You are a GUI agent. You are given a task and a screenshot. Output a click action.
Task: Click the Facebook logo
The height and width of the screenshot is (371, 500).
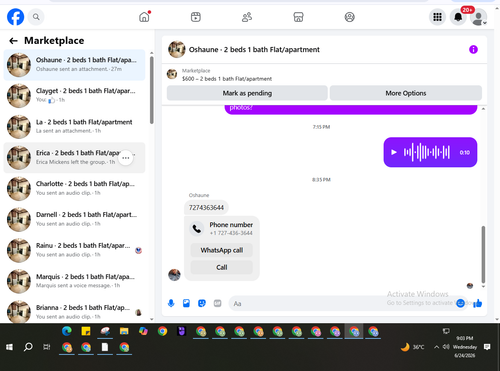[16, 17]
